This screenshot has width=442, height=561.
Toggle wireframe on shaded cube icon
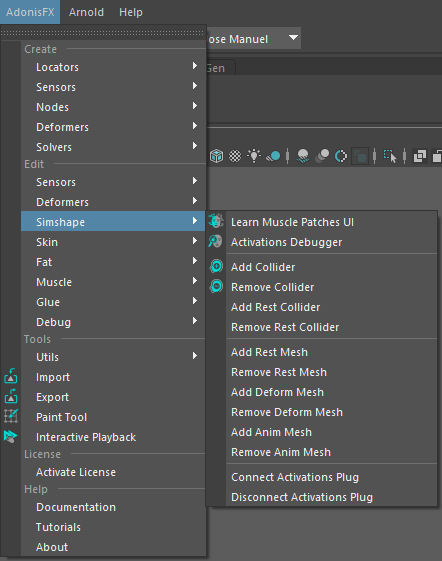coord(217,156)
